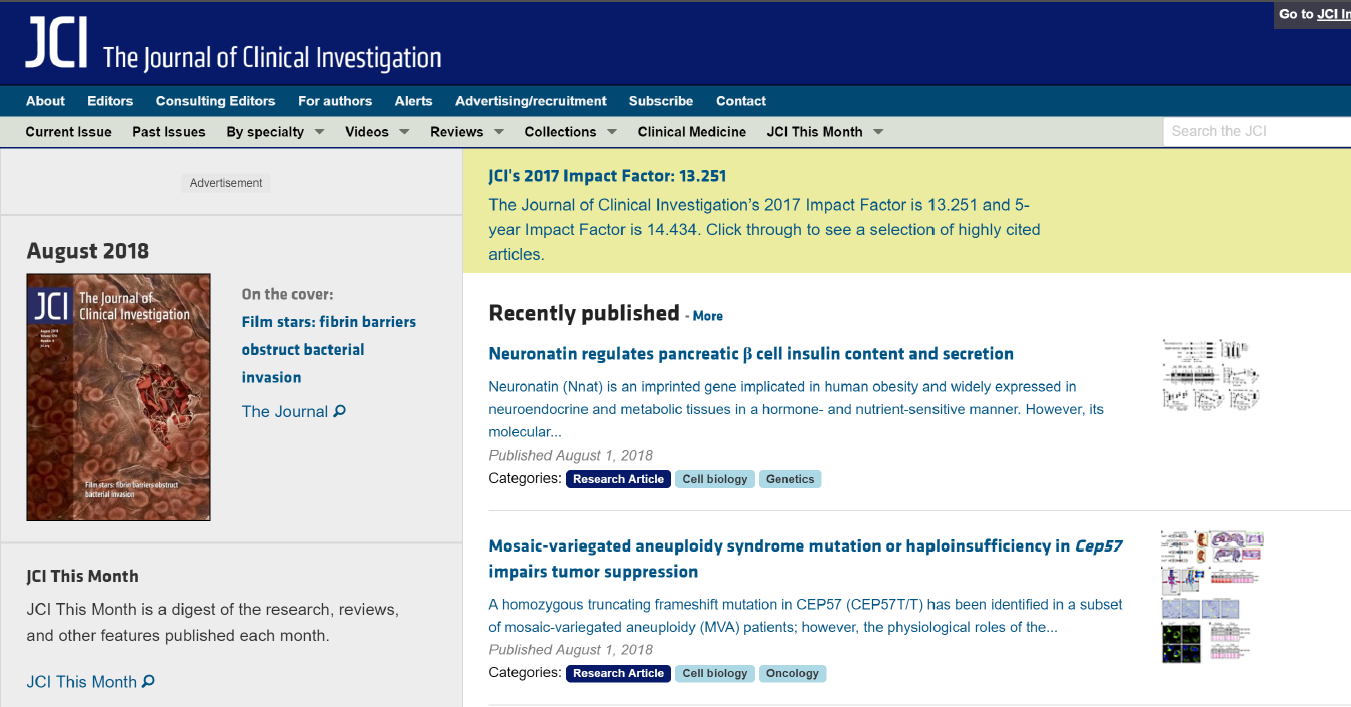Click the magnifier icon beside The Journal
The image size is (1351, 707).
point(340,411)
